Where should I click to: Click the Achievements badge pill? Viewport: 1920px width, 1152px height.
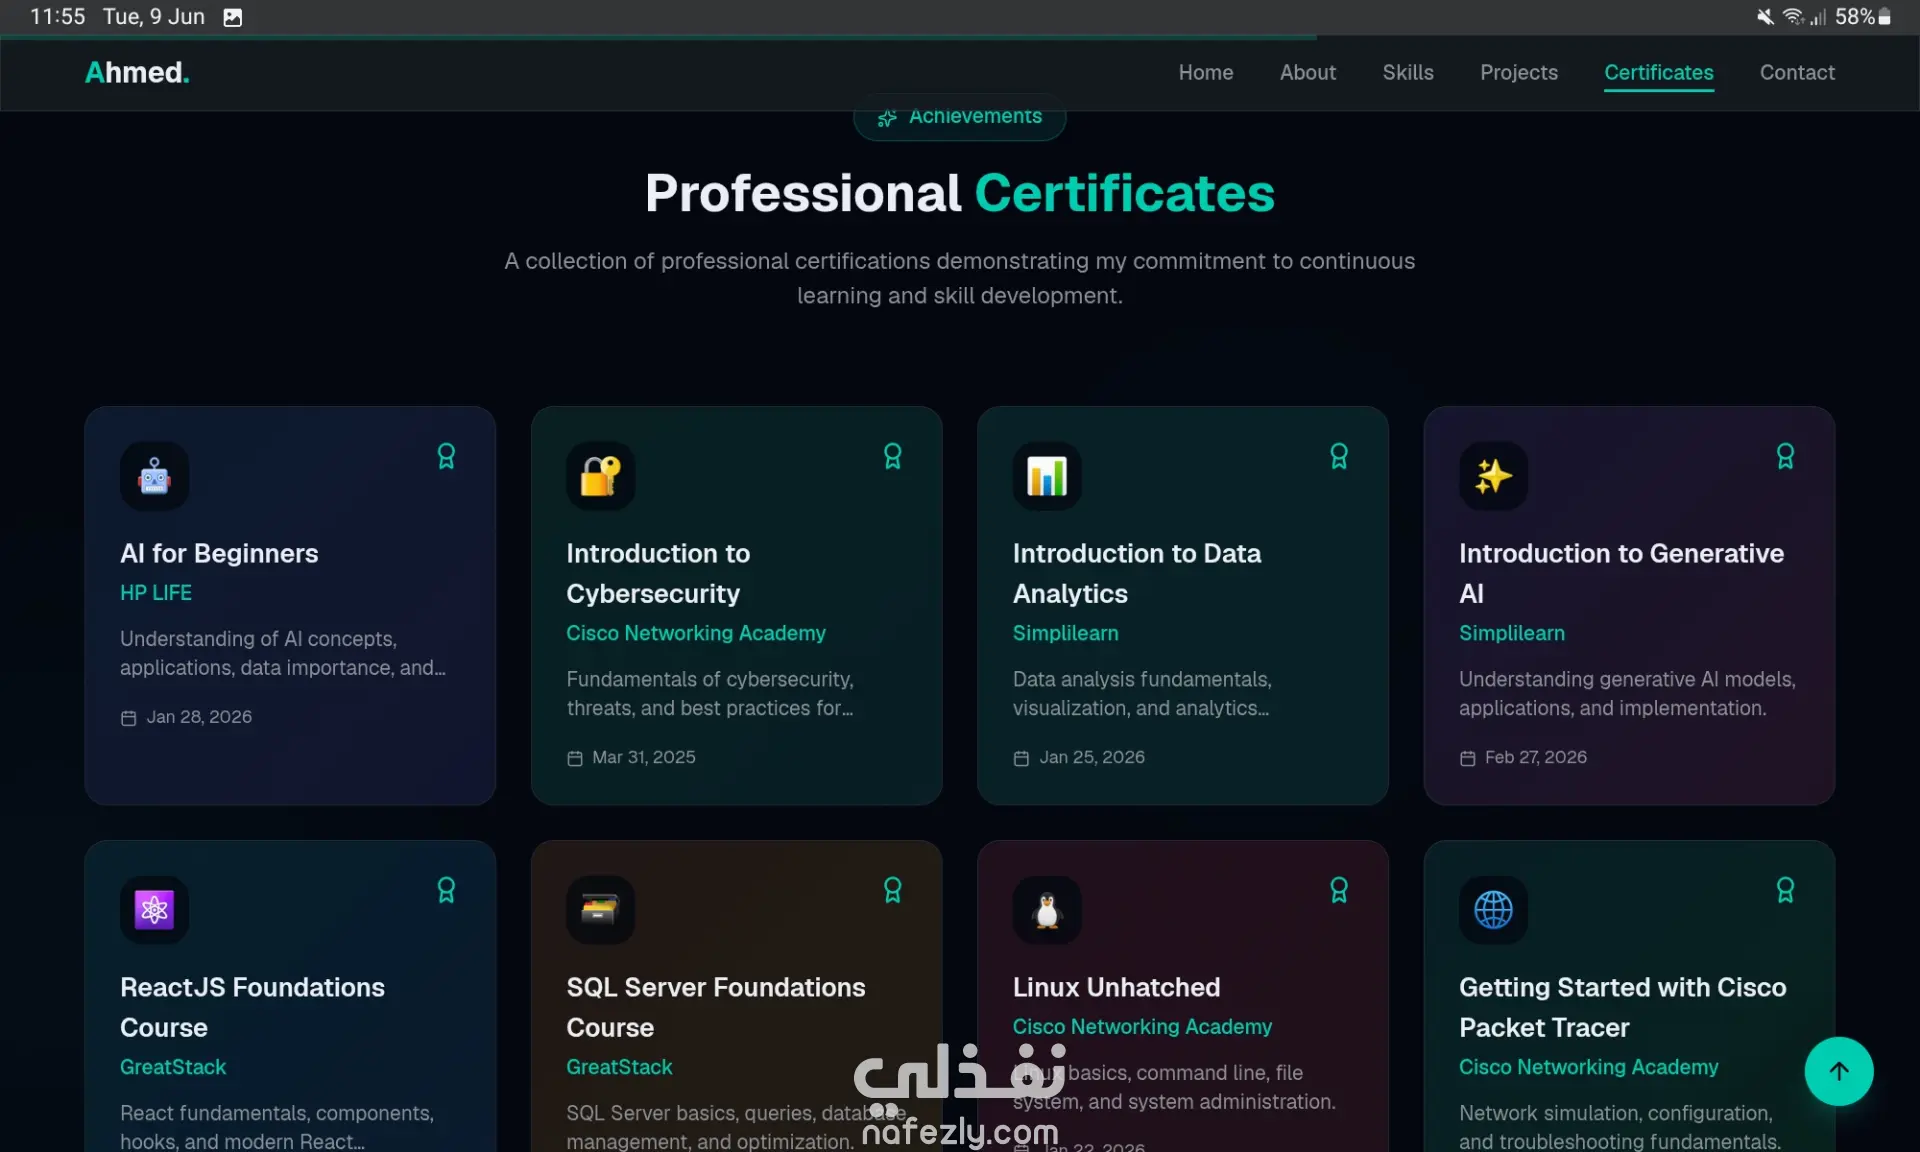[x=959, y=117]
